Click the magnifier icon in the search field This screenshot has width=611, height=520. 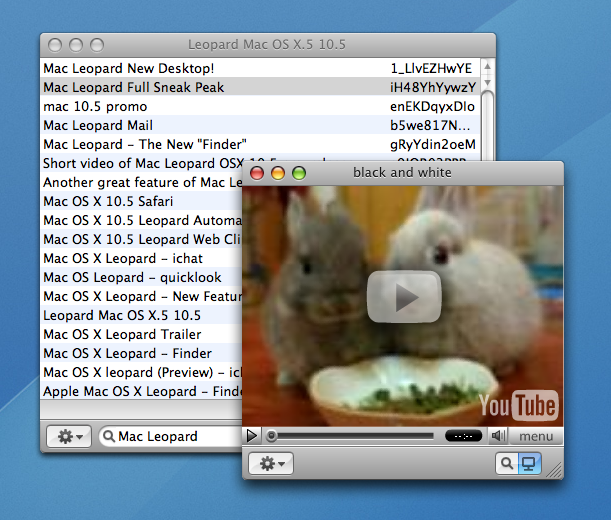(109, 436)
